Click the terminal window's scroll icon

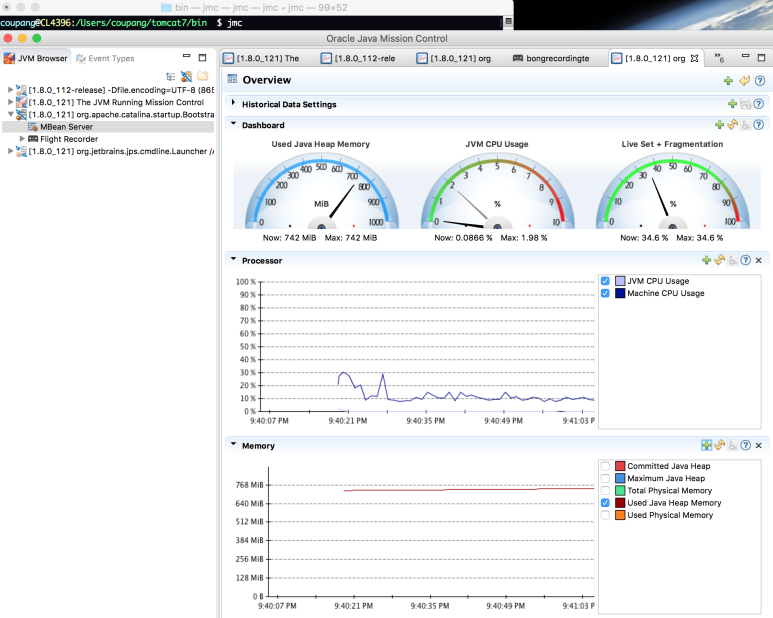tap(508, 21)
